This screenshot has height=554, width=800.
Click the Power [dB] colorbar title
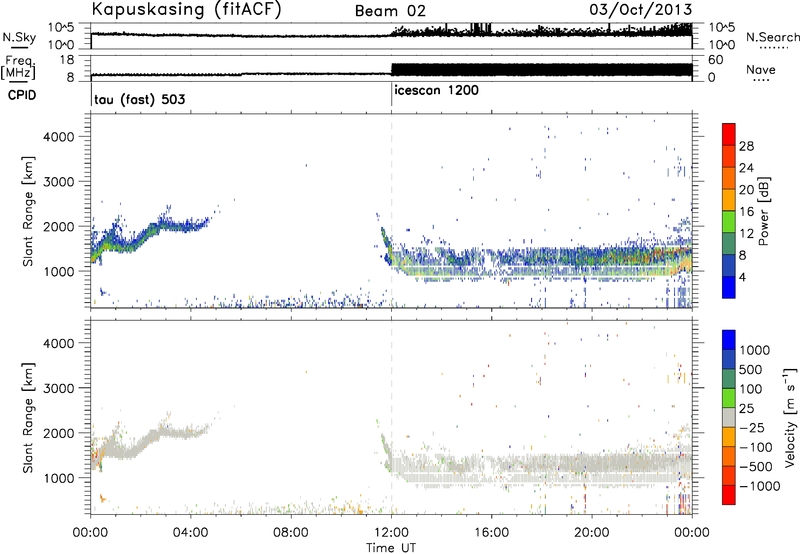[x=763, y=211]
